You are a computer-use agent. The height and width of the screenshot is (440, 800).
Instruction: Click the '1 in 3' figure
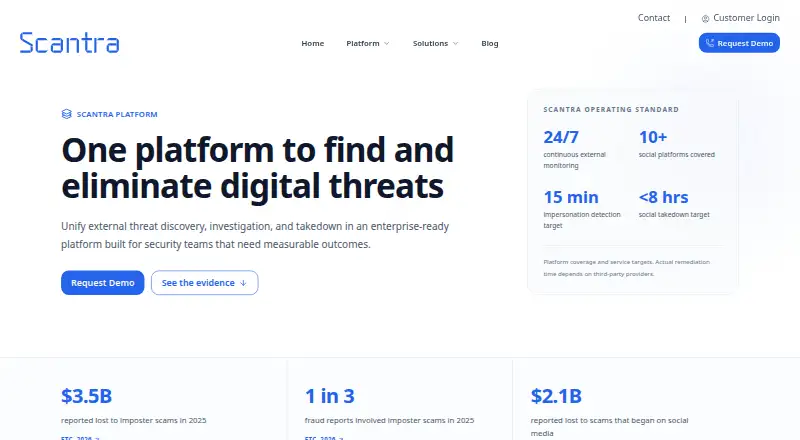(x=330, y=396)
